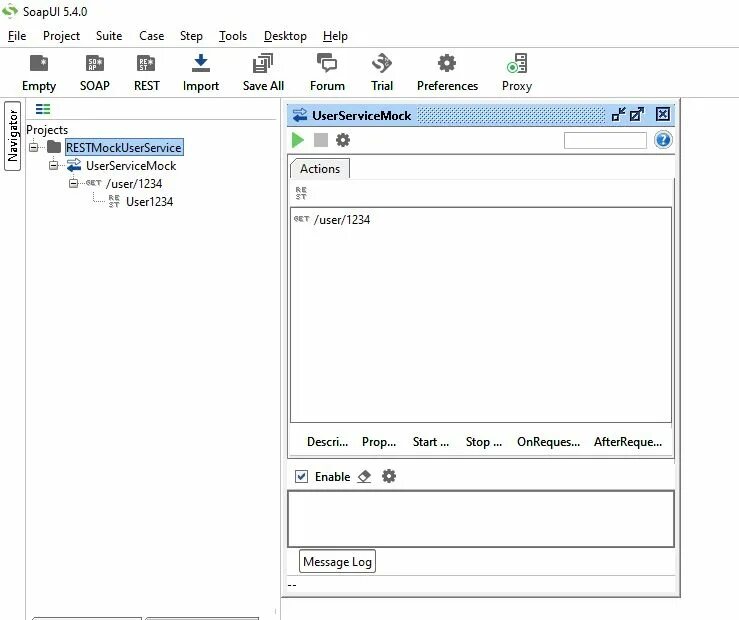Open the Step menu

pyautogui.click(x=191, y=36)
